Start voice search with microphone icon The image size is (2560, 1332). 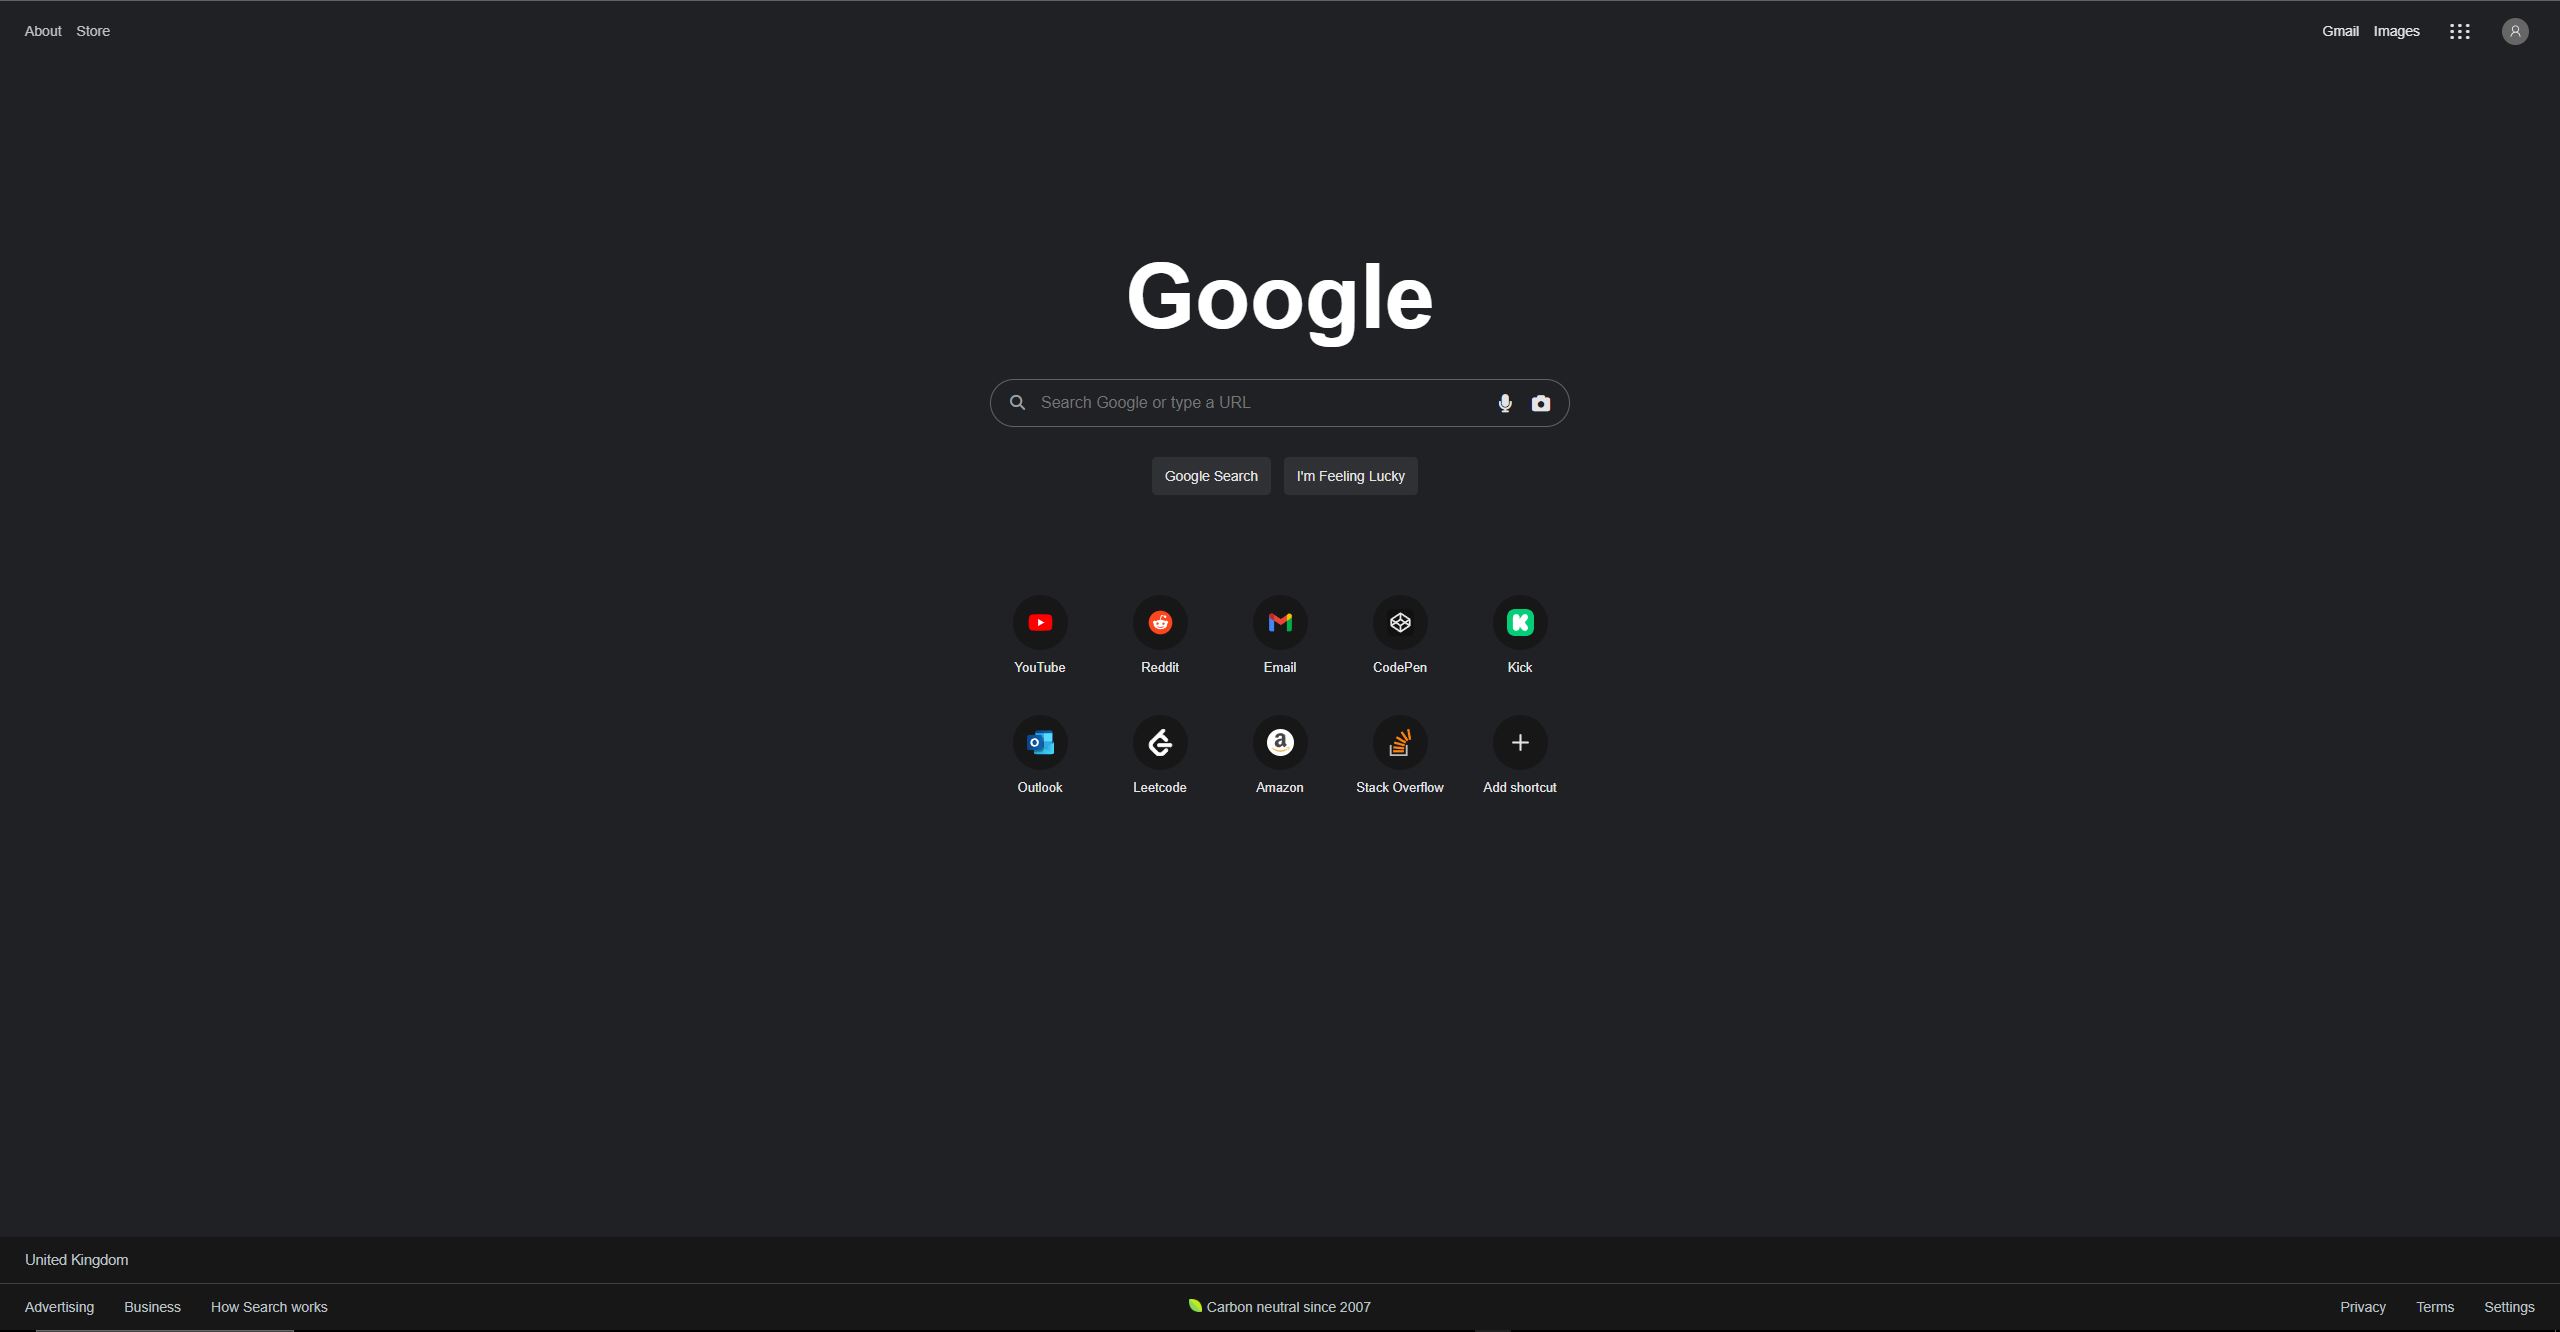click(x=1505, y=403)
